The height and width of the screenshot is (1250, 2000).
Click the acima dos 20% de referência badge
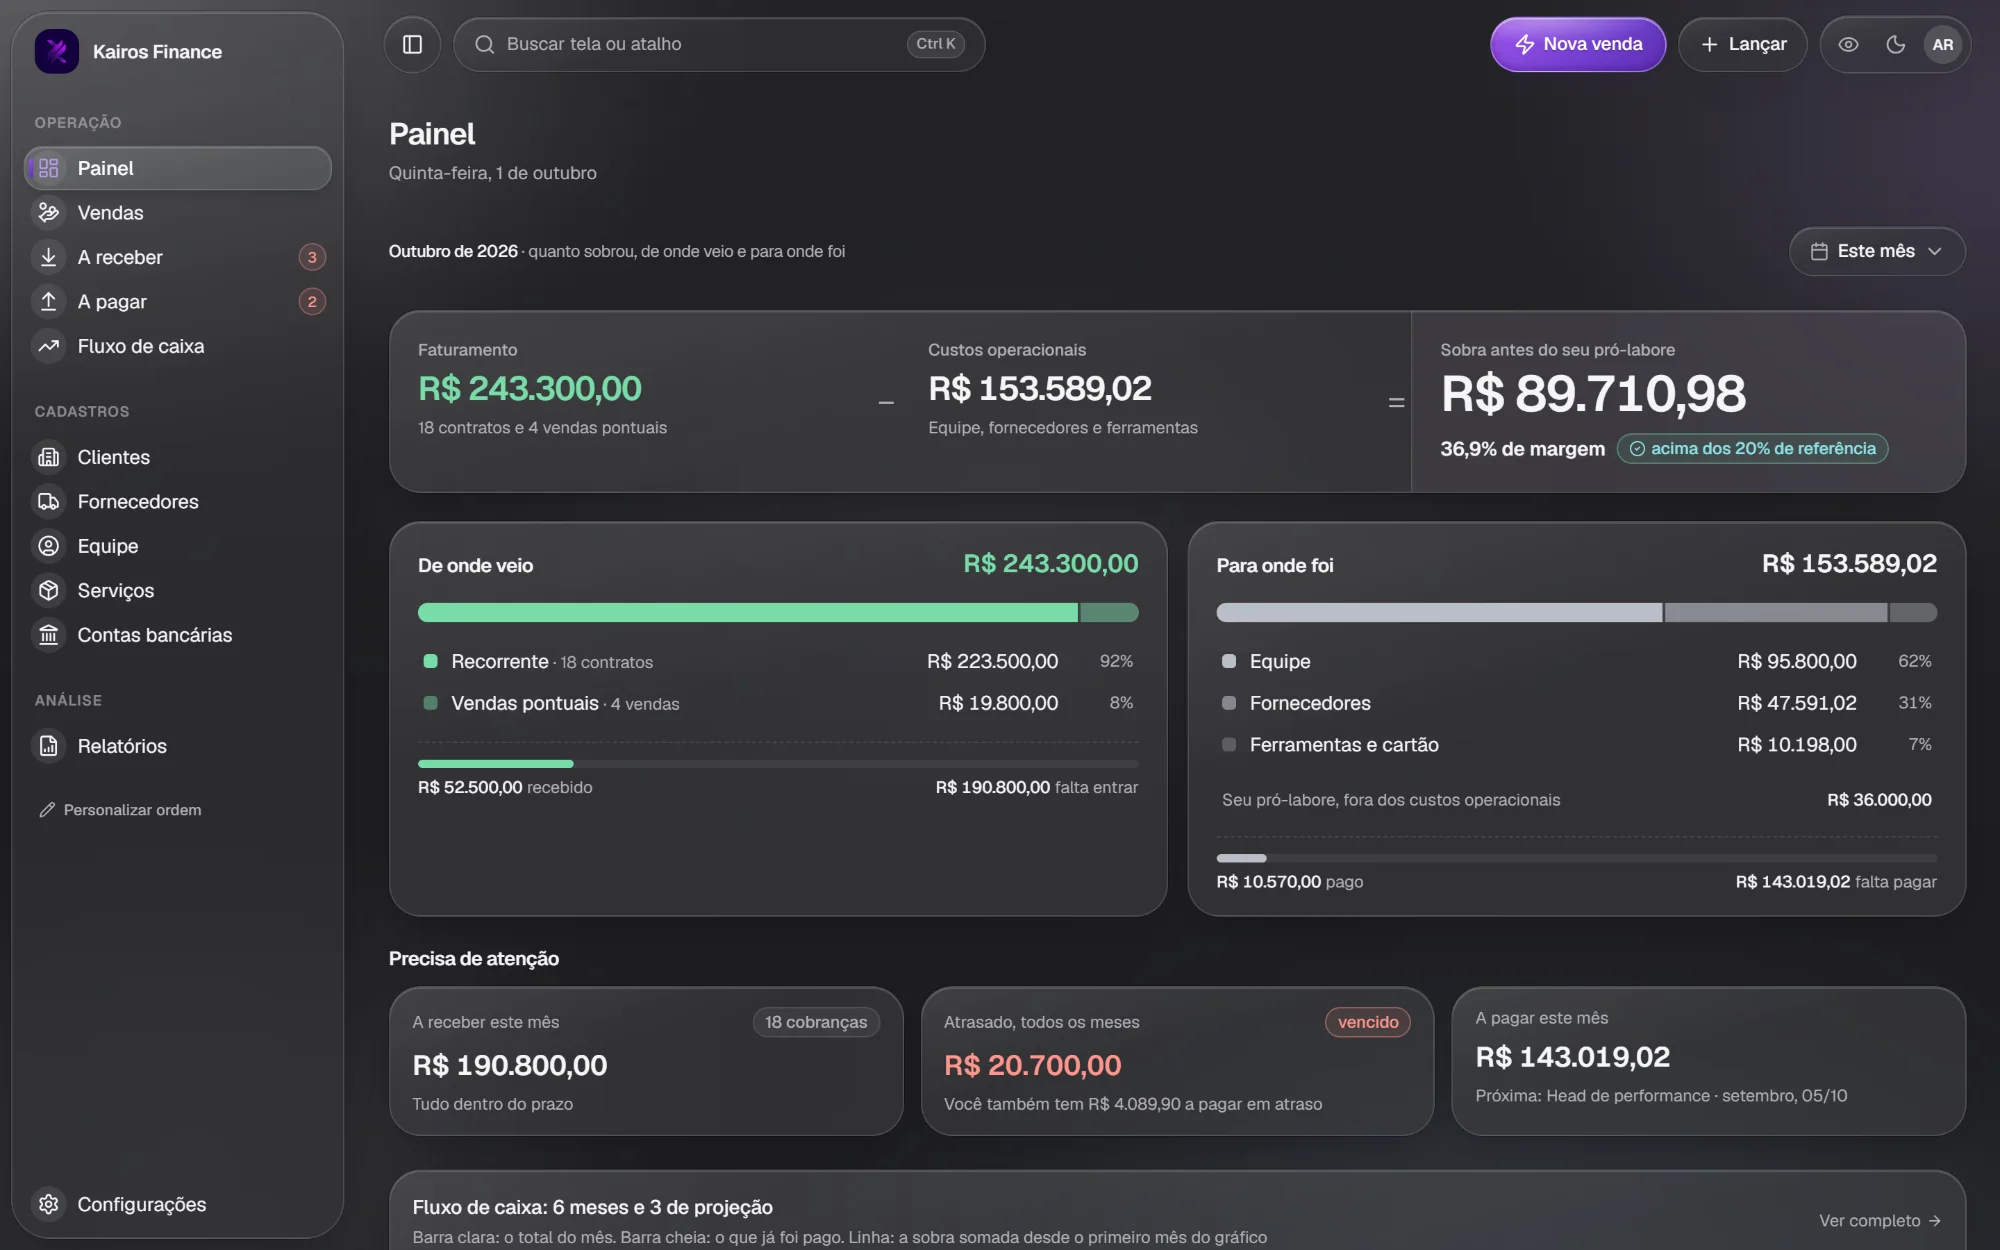(1752, 449)
